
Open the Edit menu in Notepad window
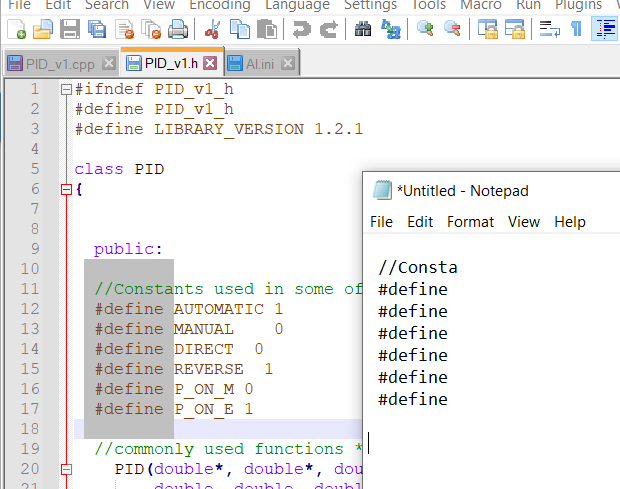pyautogui.click(x=420, y=222)
